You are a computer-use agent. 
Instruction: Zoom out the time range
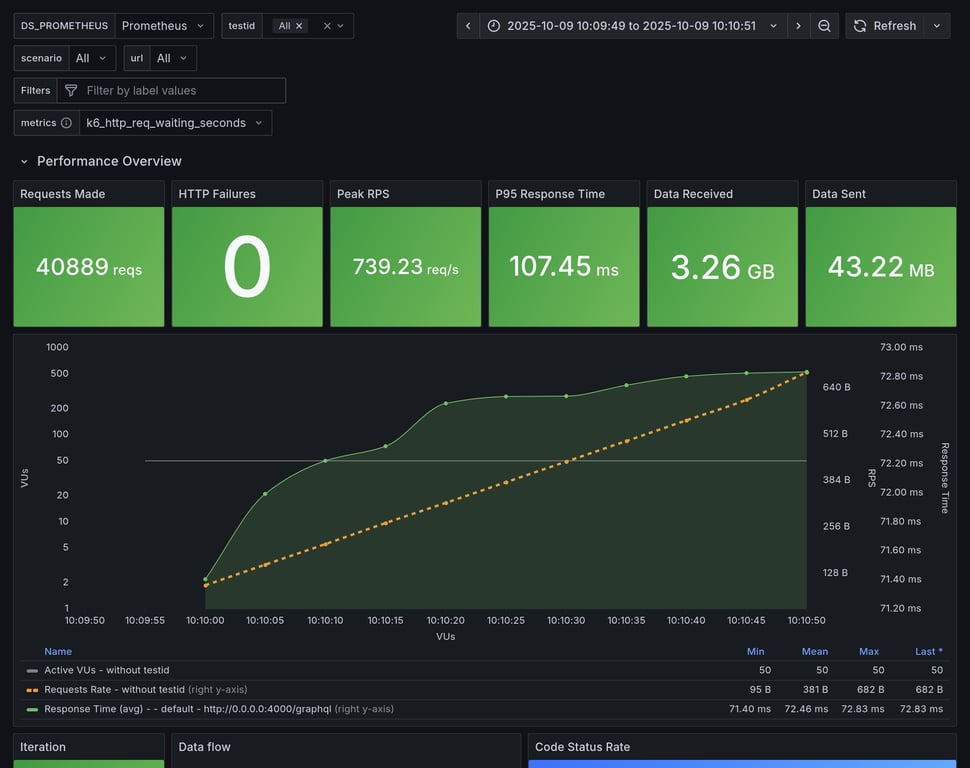[824, 26]
